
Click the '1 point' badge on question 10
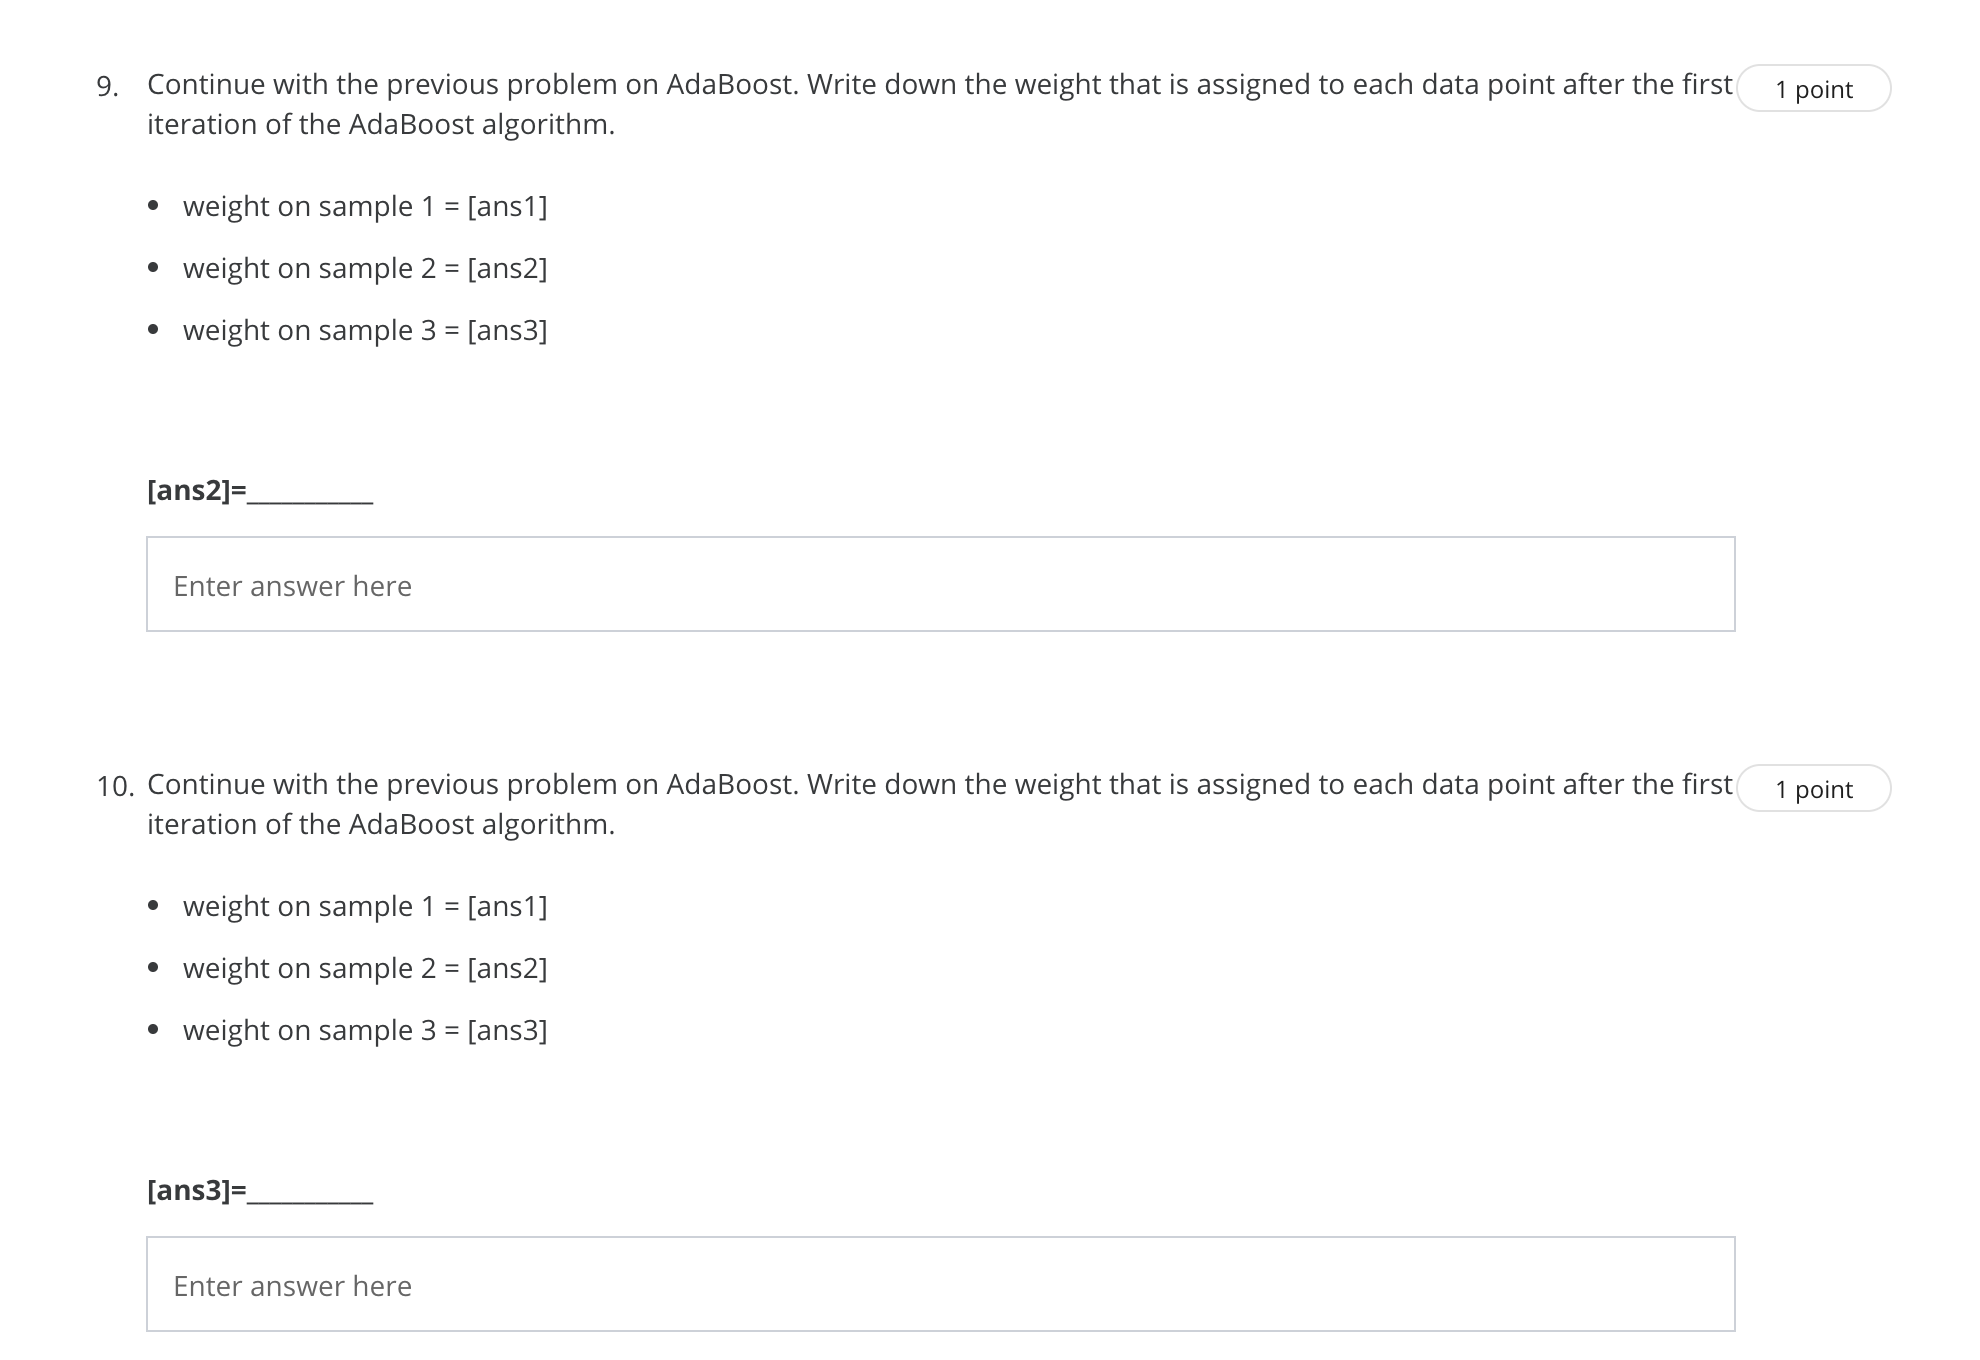[1815, 788]
